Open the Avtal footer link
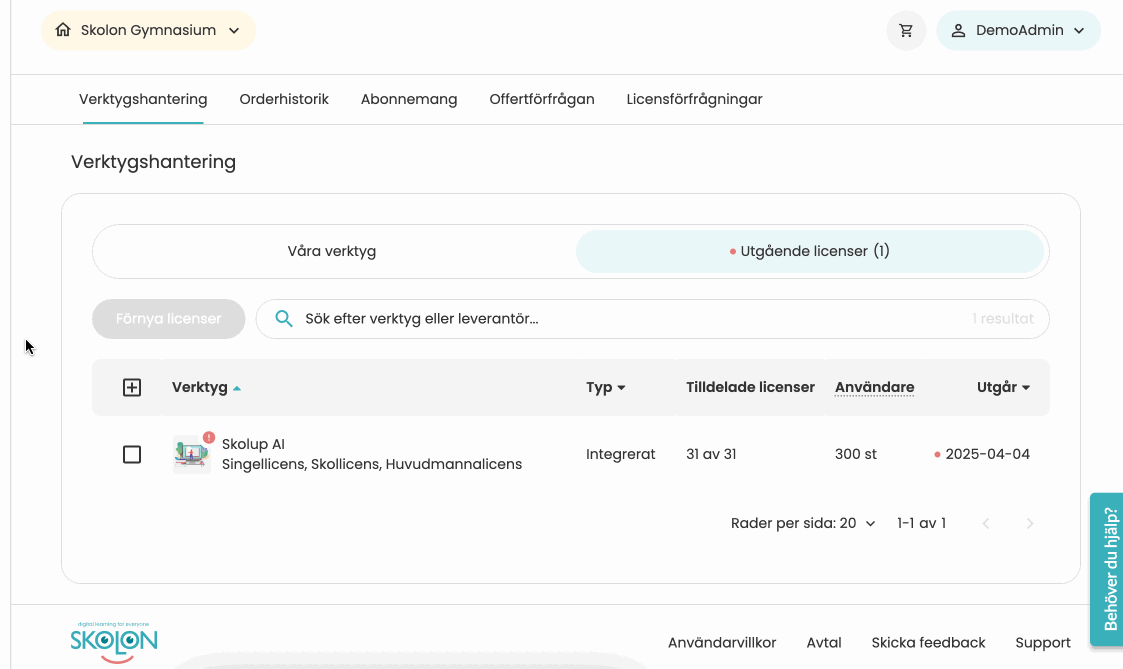Screen dimensions: 1123x669 coord(824,642)
